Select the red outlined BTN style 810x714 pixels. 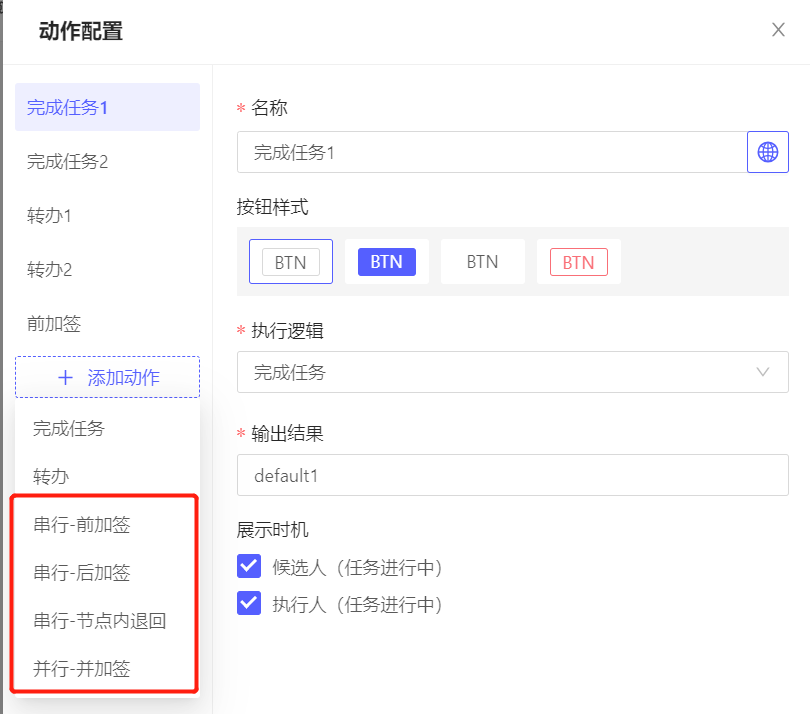coord(579,261)
